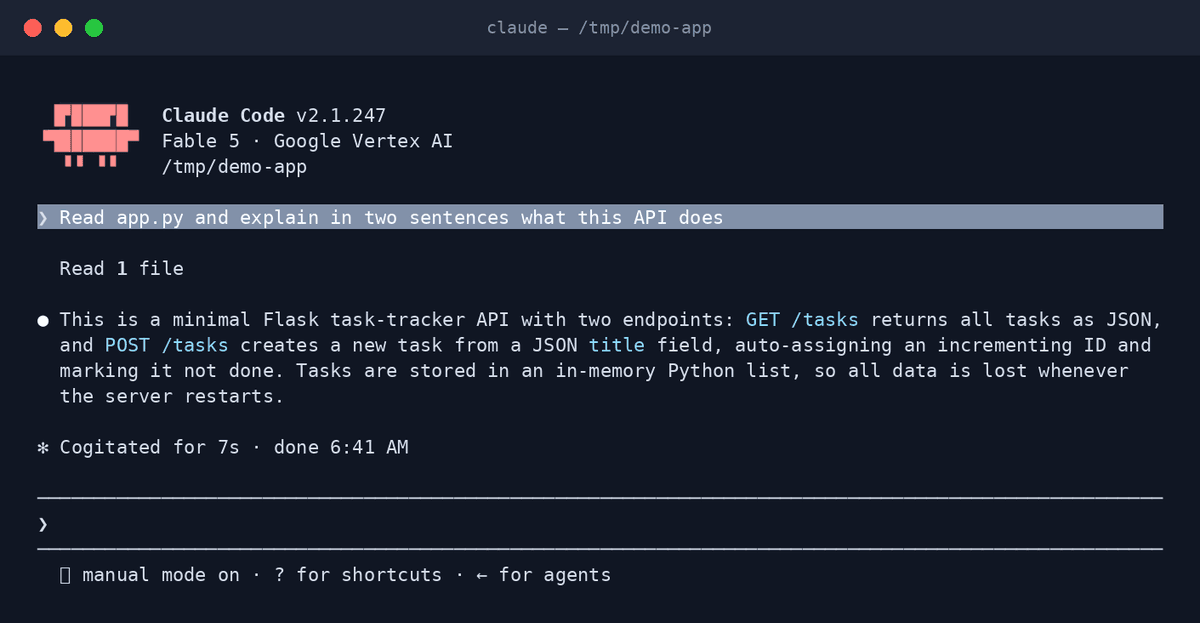Click the empty prompt input line
The width and height of the screenshot is (1200, 623).
[x=600, y=524]
